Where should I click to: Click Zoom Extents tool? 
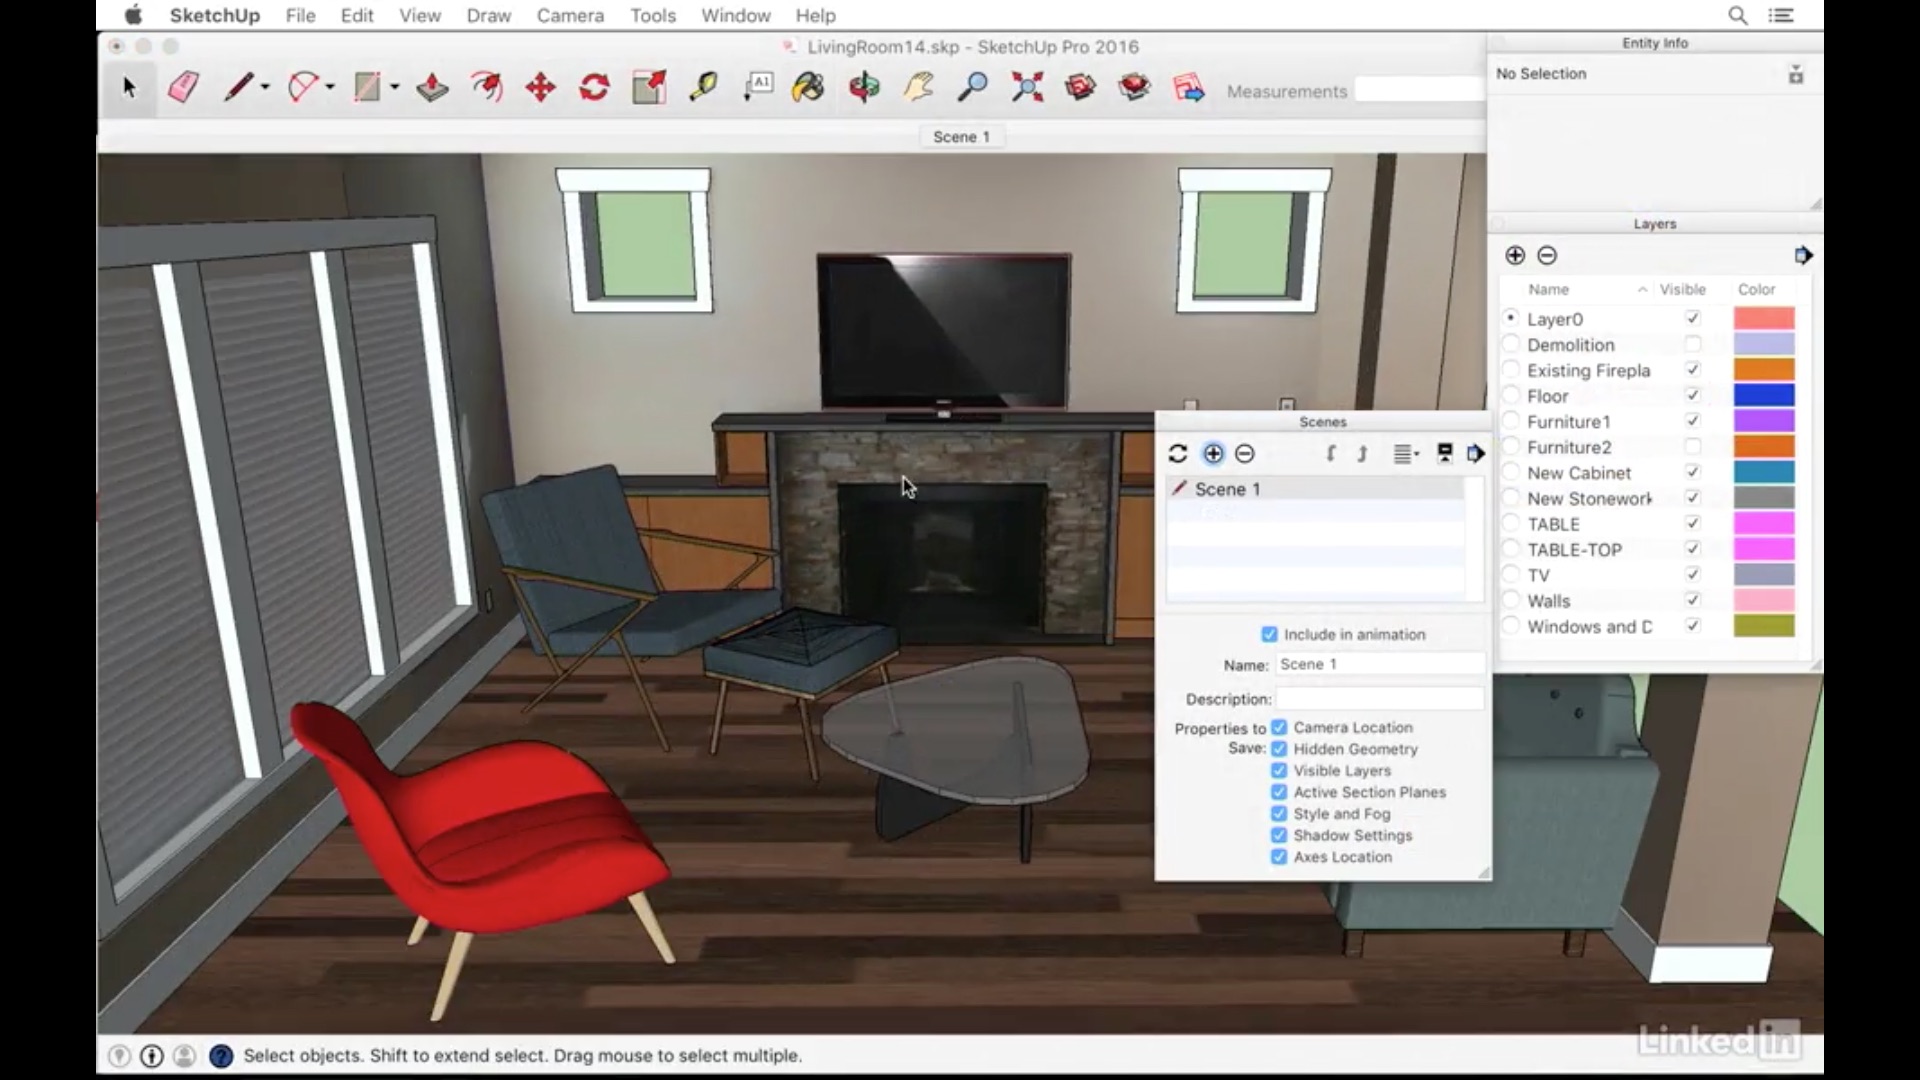point(1027,88)
